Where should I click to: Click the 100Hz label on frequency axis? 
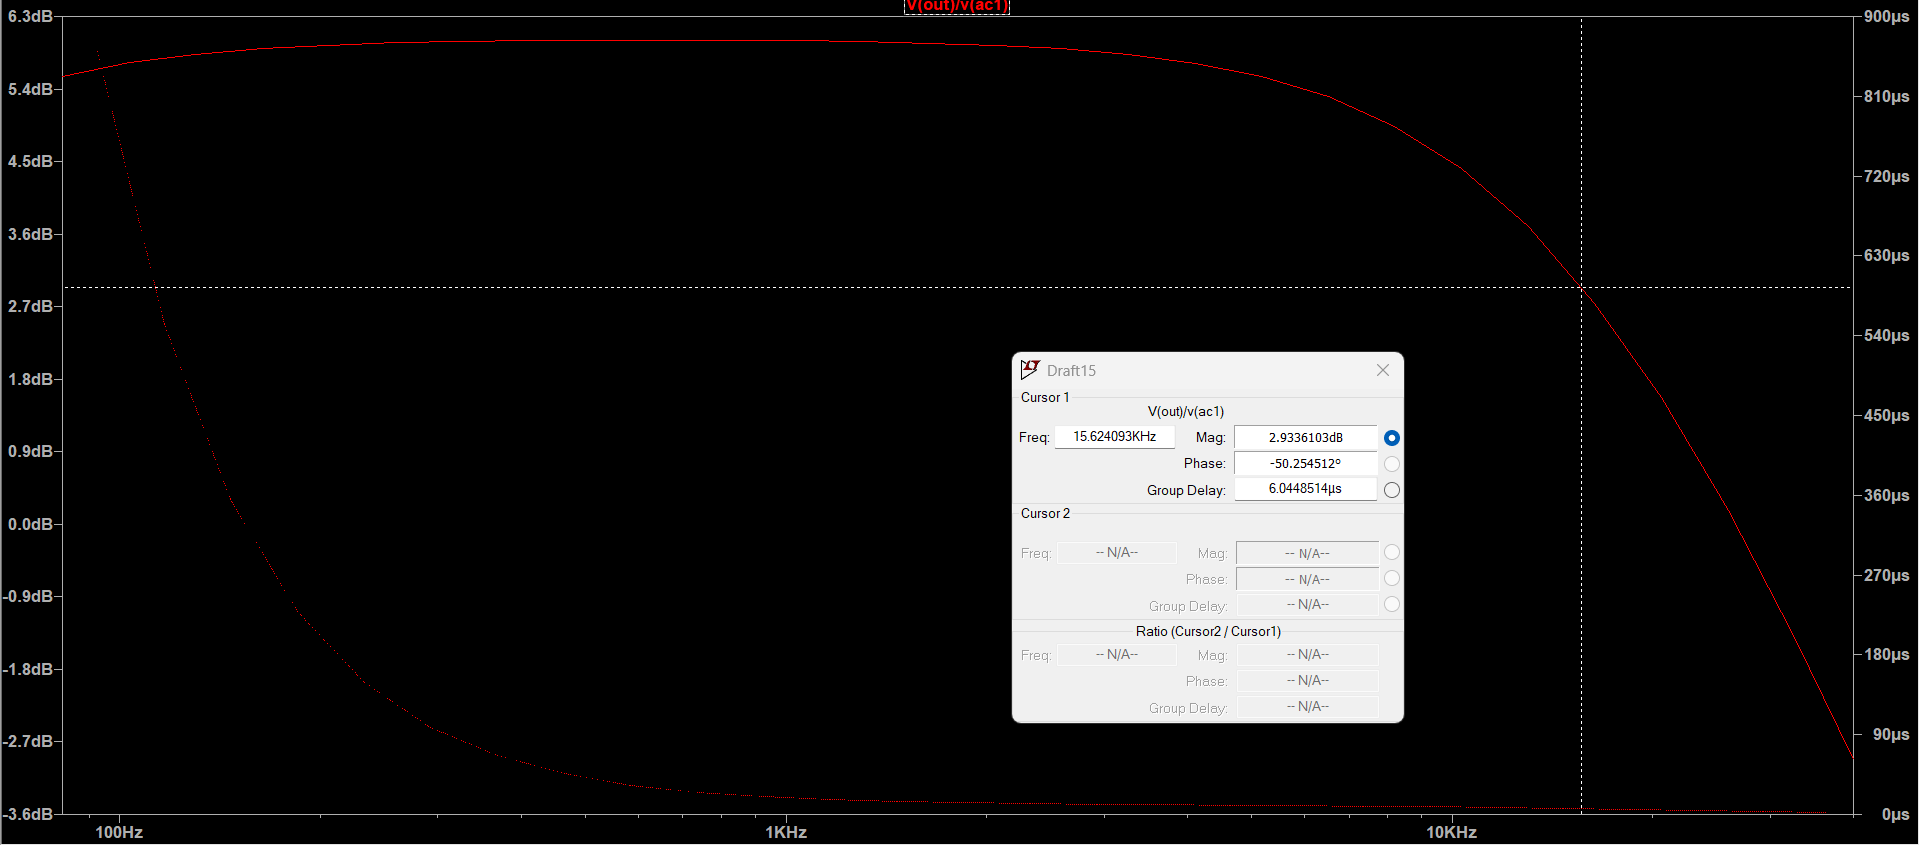[119, 832]
